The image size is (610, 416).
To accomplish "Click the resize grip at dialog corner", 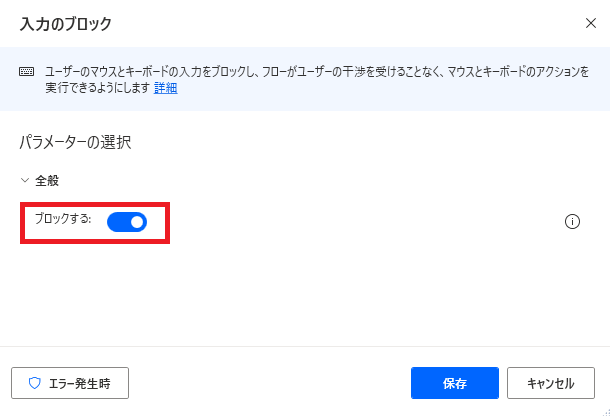I will tap(606, 412).
